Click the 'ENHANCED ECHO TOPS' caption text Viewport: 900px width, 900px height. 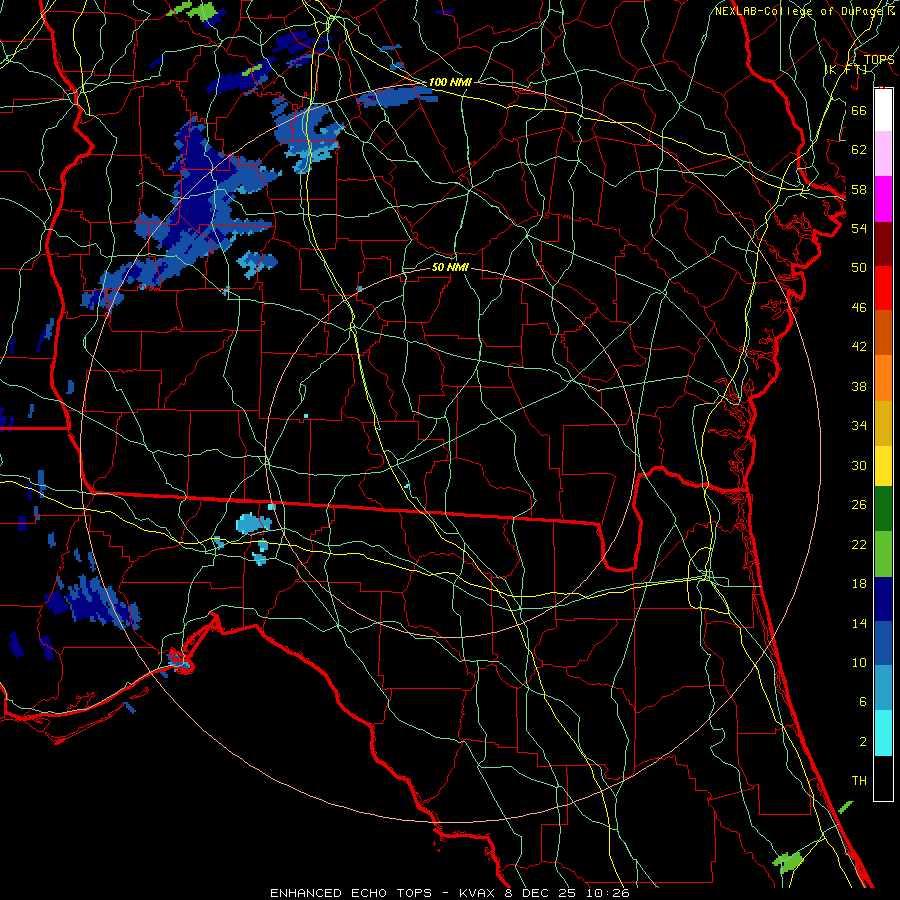[x=351, y=893]
